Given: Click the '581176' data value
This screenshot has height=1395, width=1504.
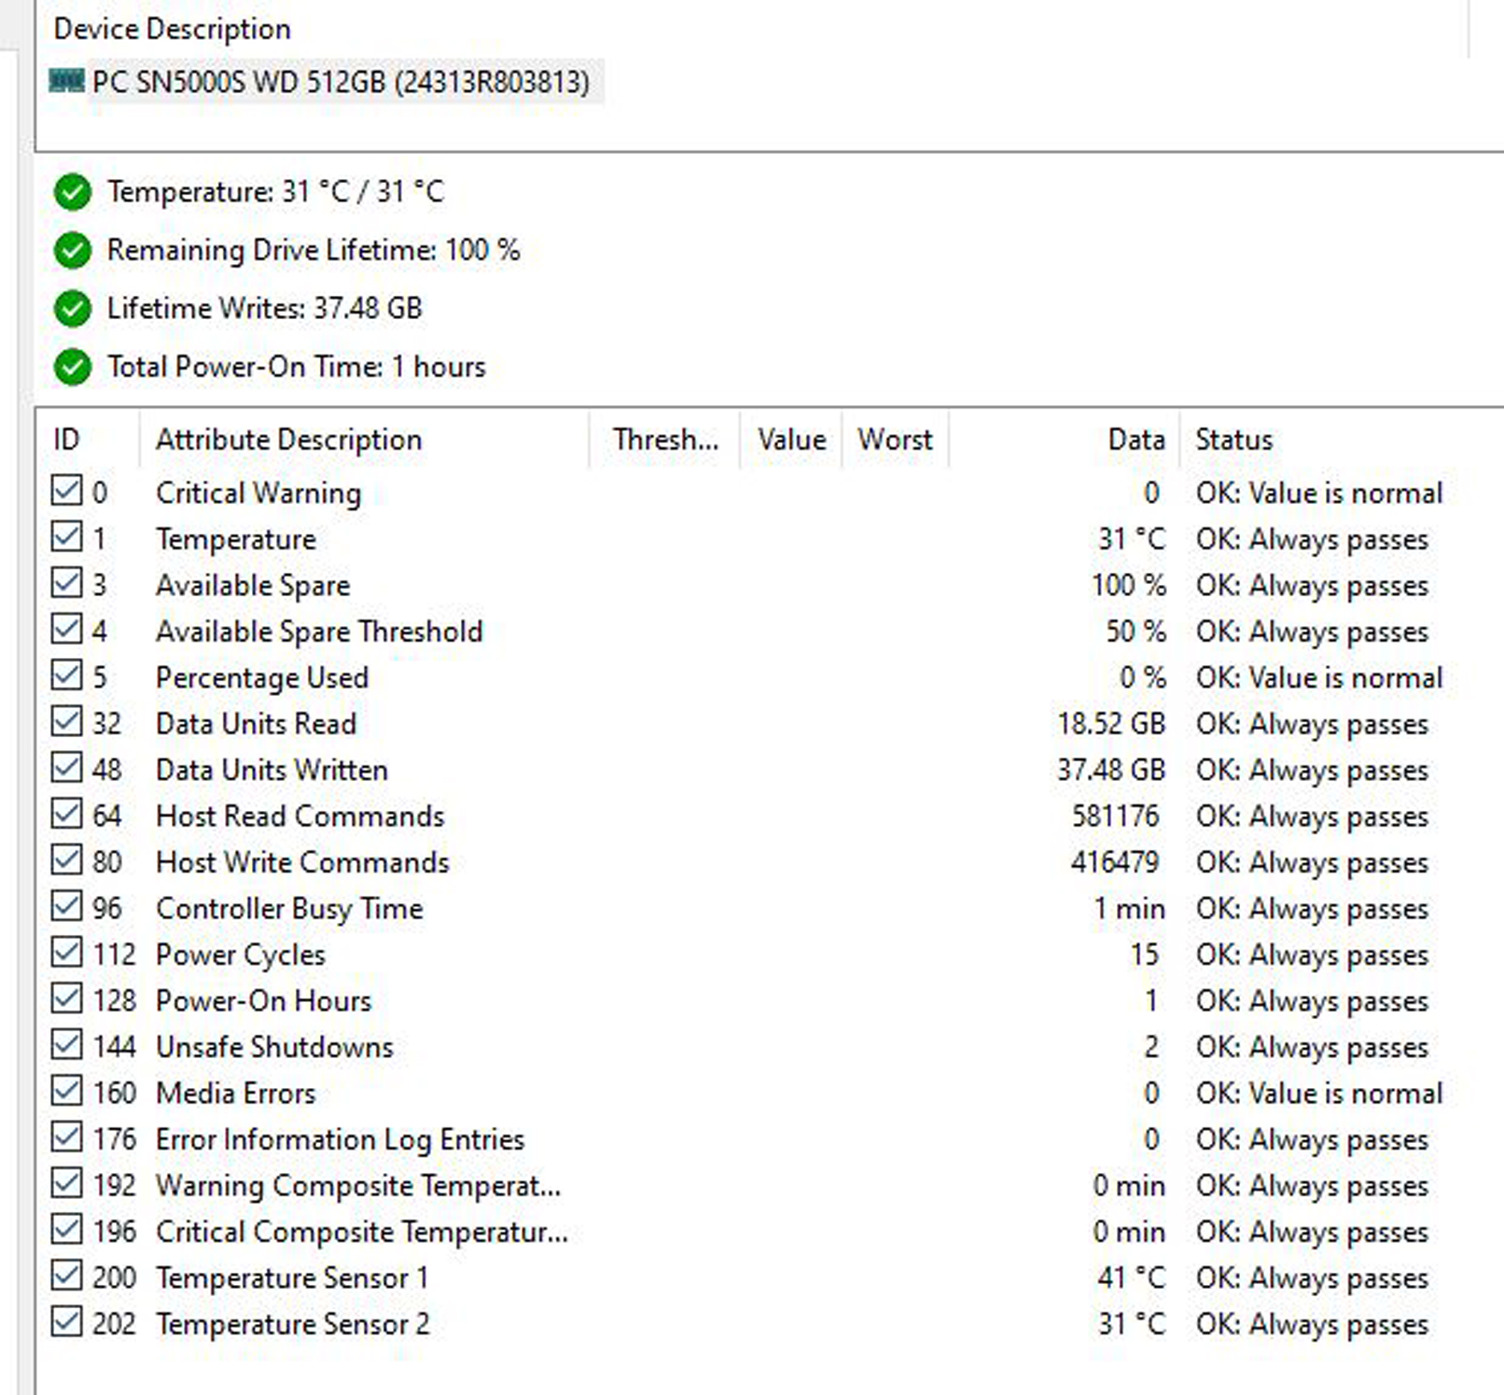Looking at the screenshot, I should [1115, 816].
